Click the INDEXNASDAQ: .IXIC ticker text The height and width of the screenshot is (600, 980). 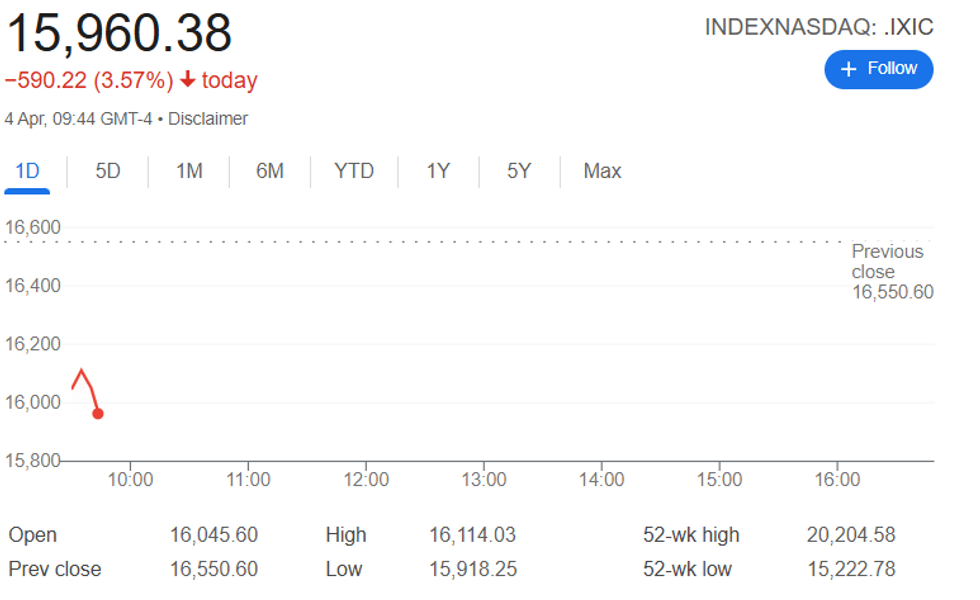coord(819,27)
